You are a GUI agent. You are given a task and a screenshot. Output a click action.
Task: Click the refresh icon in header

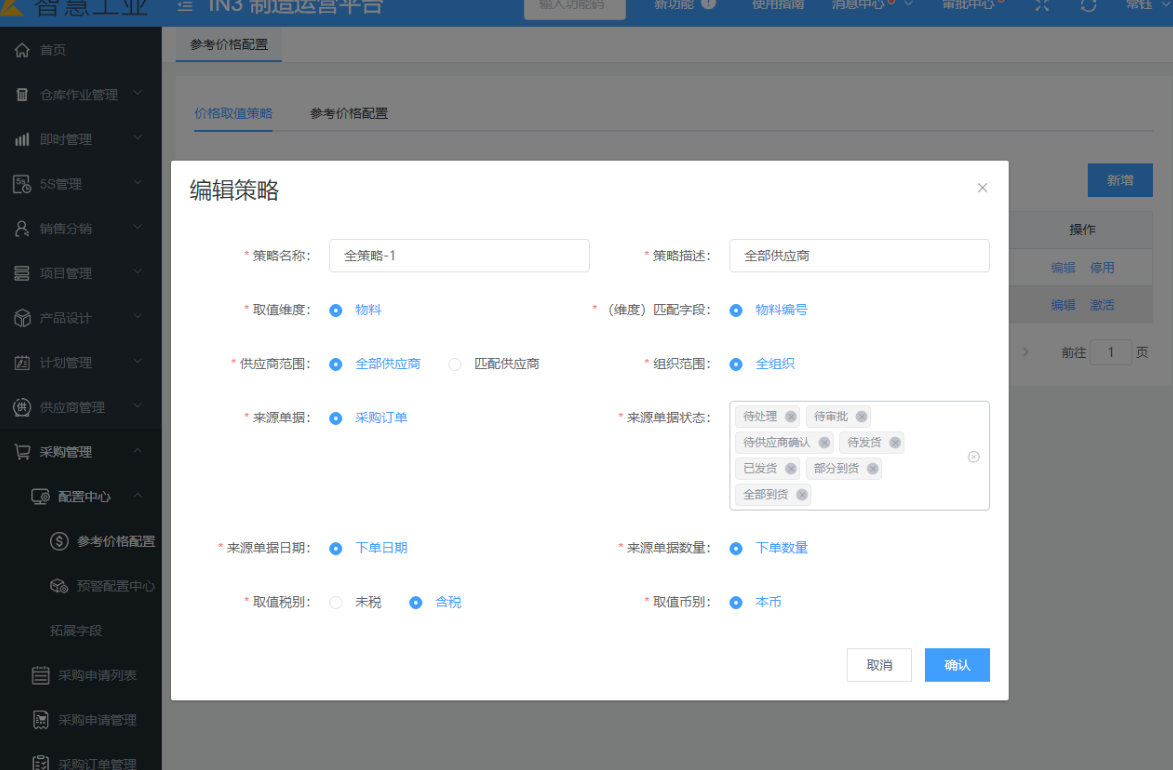1089,5
